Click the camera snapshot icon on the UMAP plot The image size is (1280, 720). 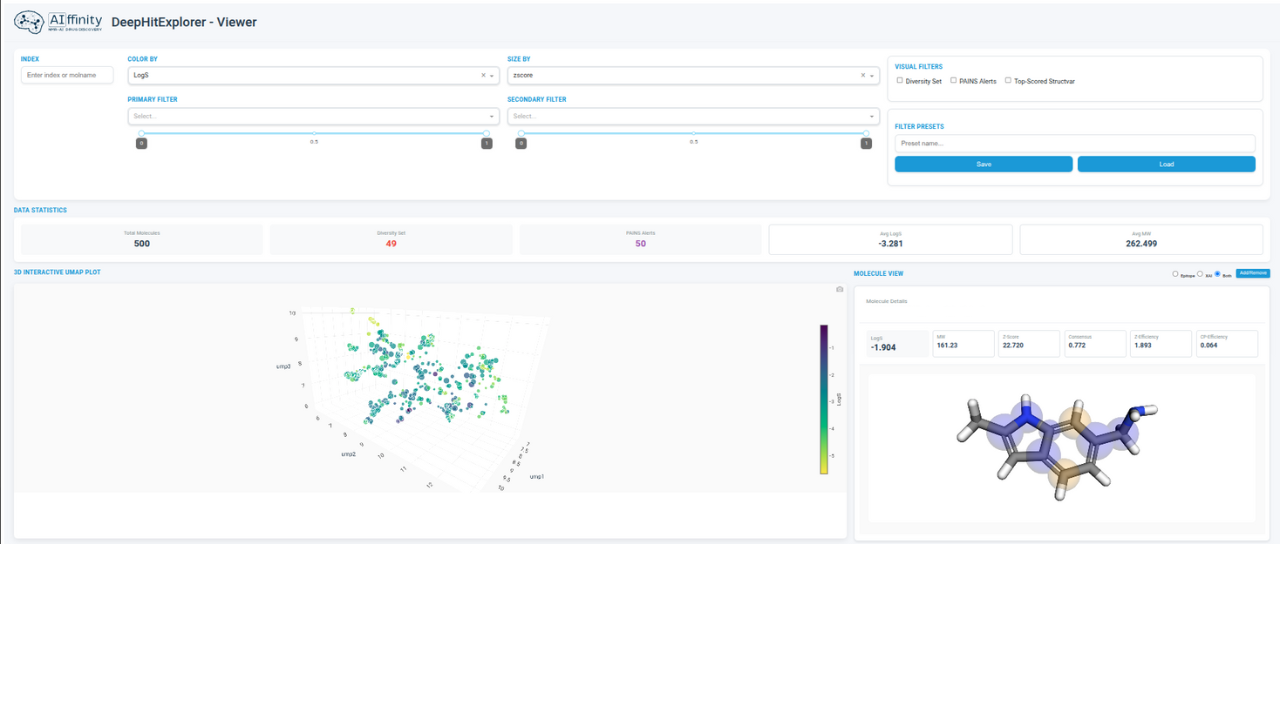pyautogui.click(x=838, y=289)
